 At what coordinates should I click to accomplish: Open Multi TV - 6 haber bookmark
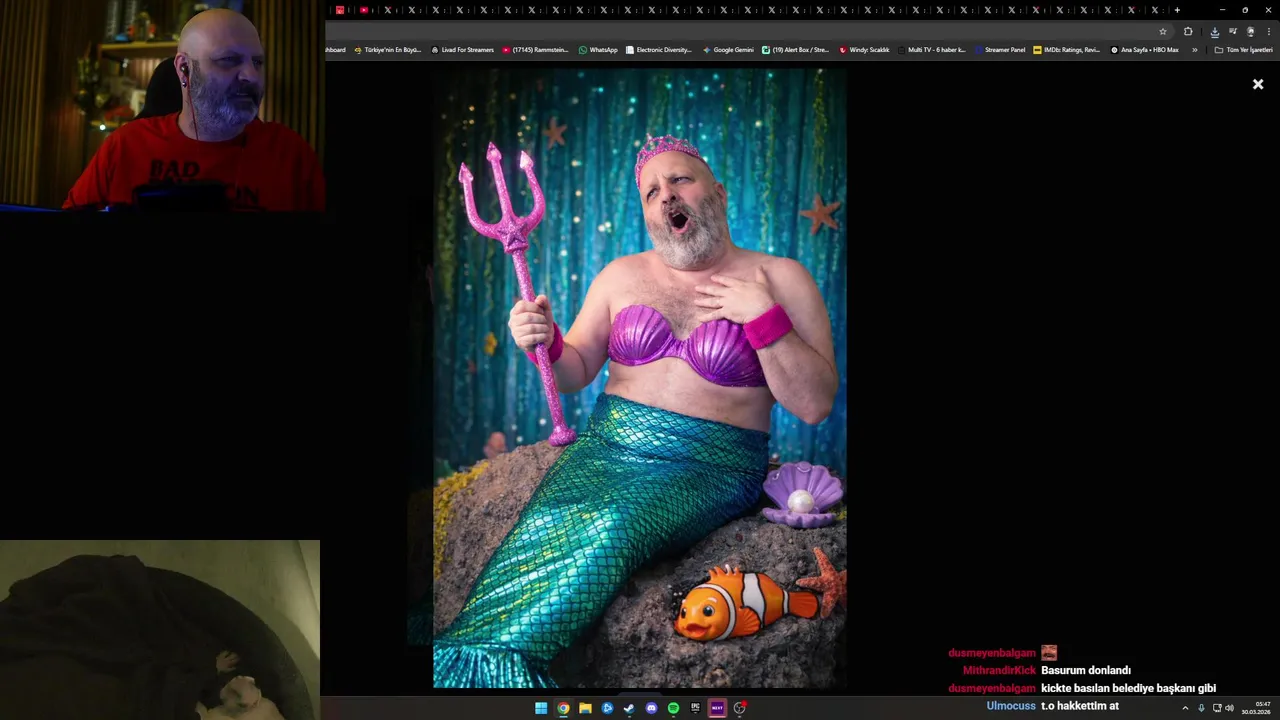coord(932,49)
